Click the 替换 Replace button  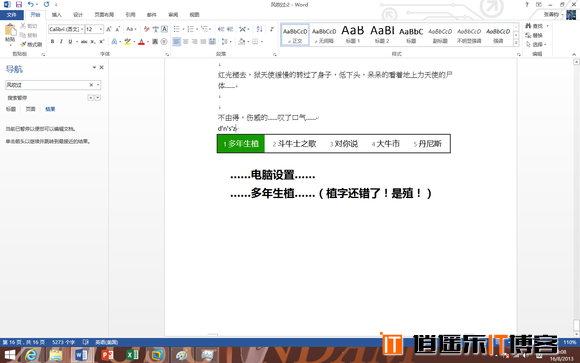[x=535, y=35]
